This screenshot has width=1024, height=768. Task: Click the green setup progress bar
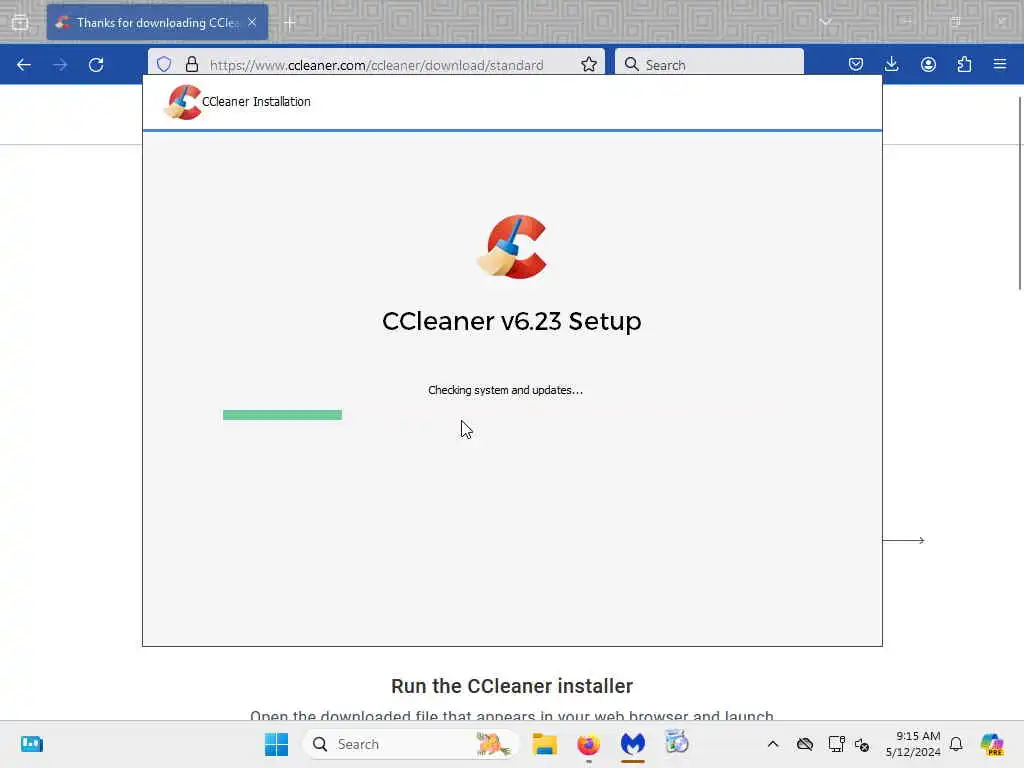282,415
